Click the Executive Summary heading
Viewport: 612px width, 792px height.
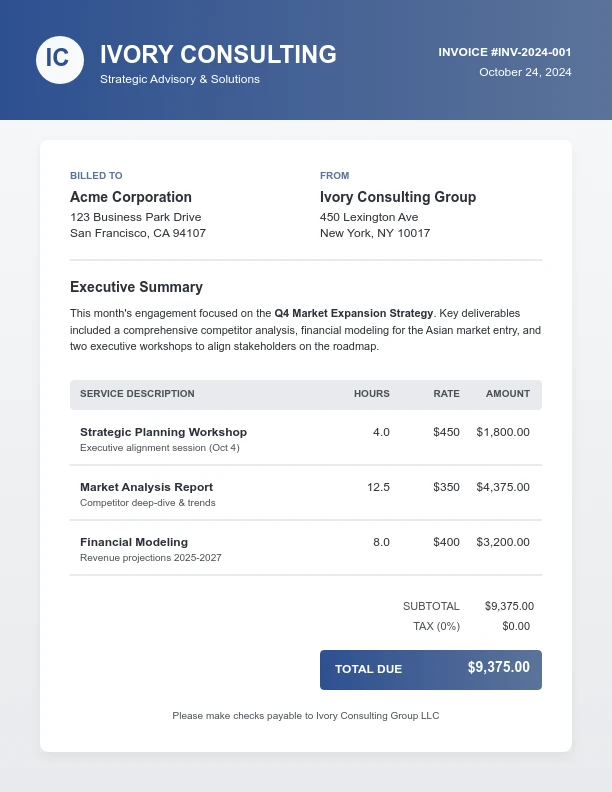[x=136, y=287]
